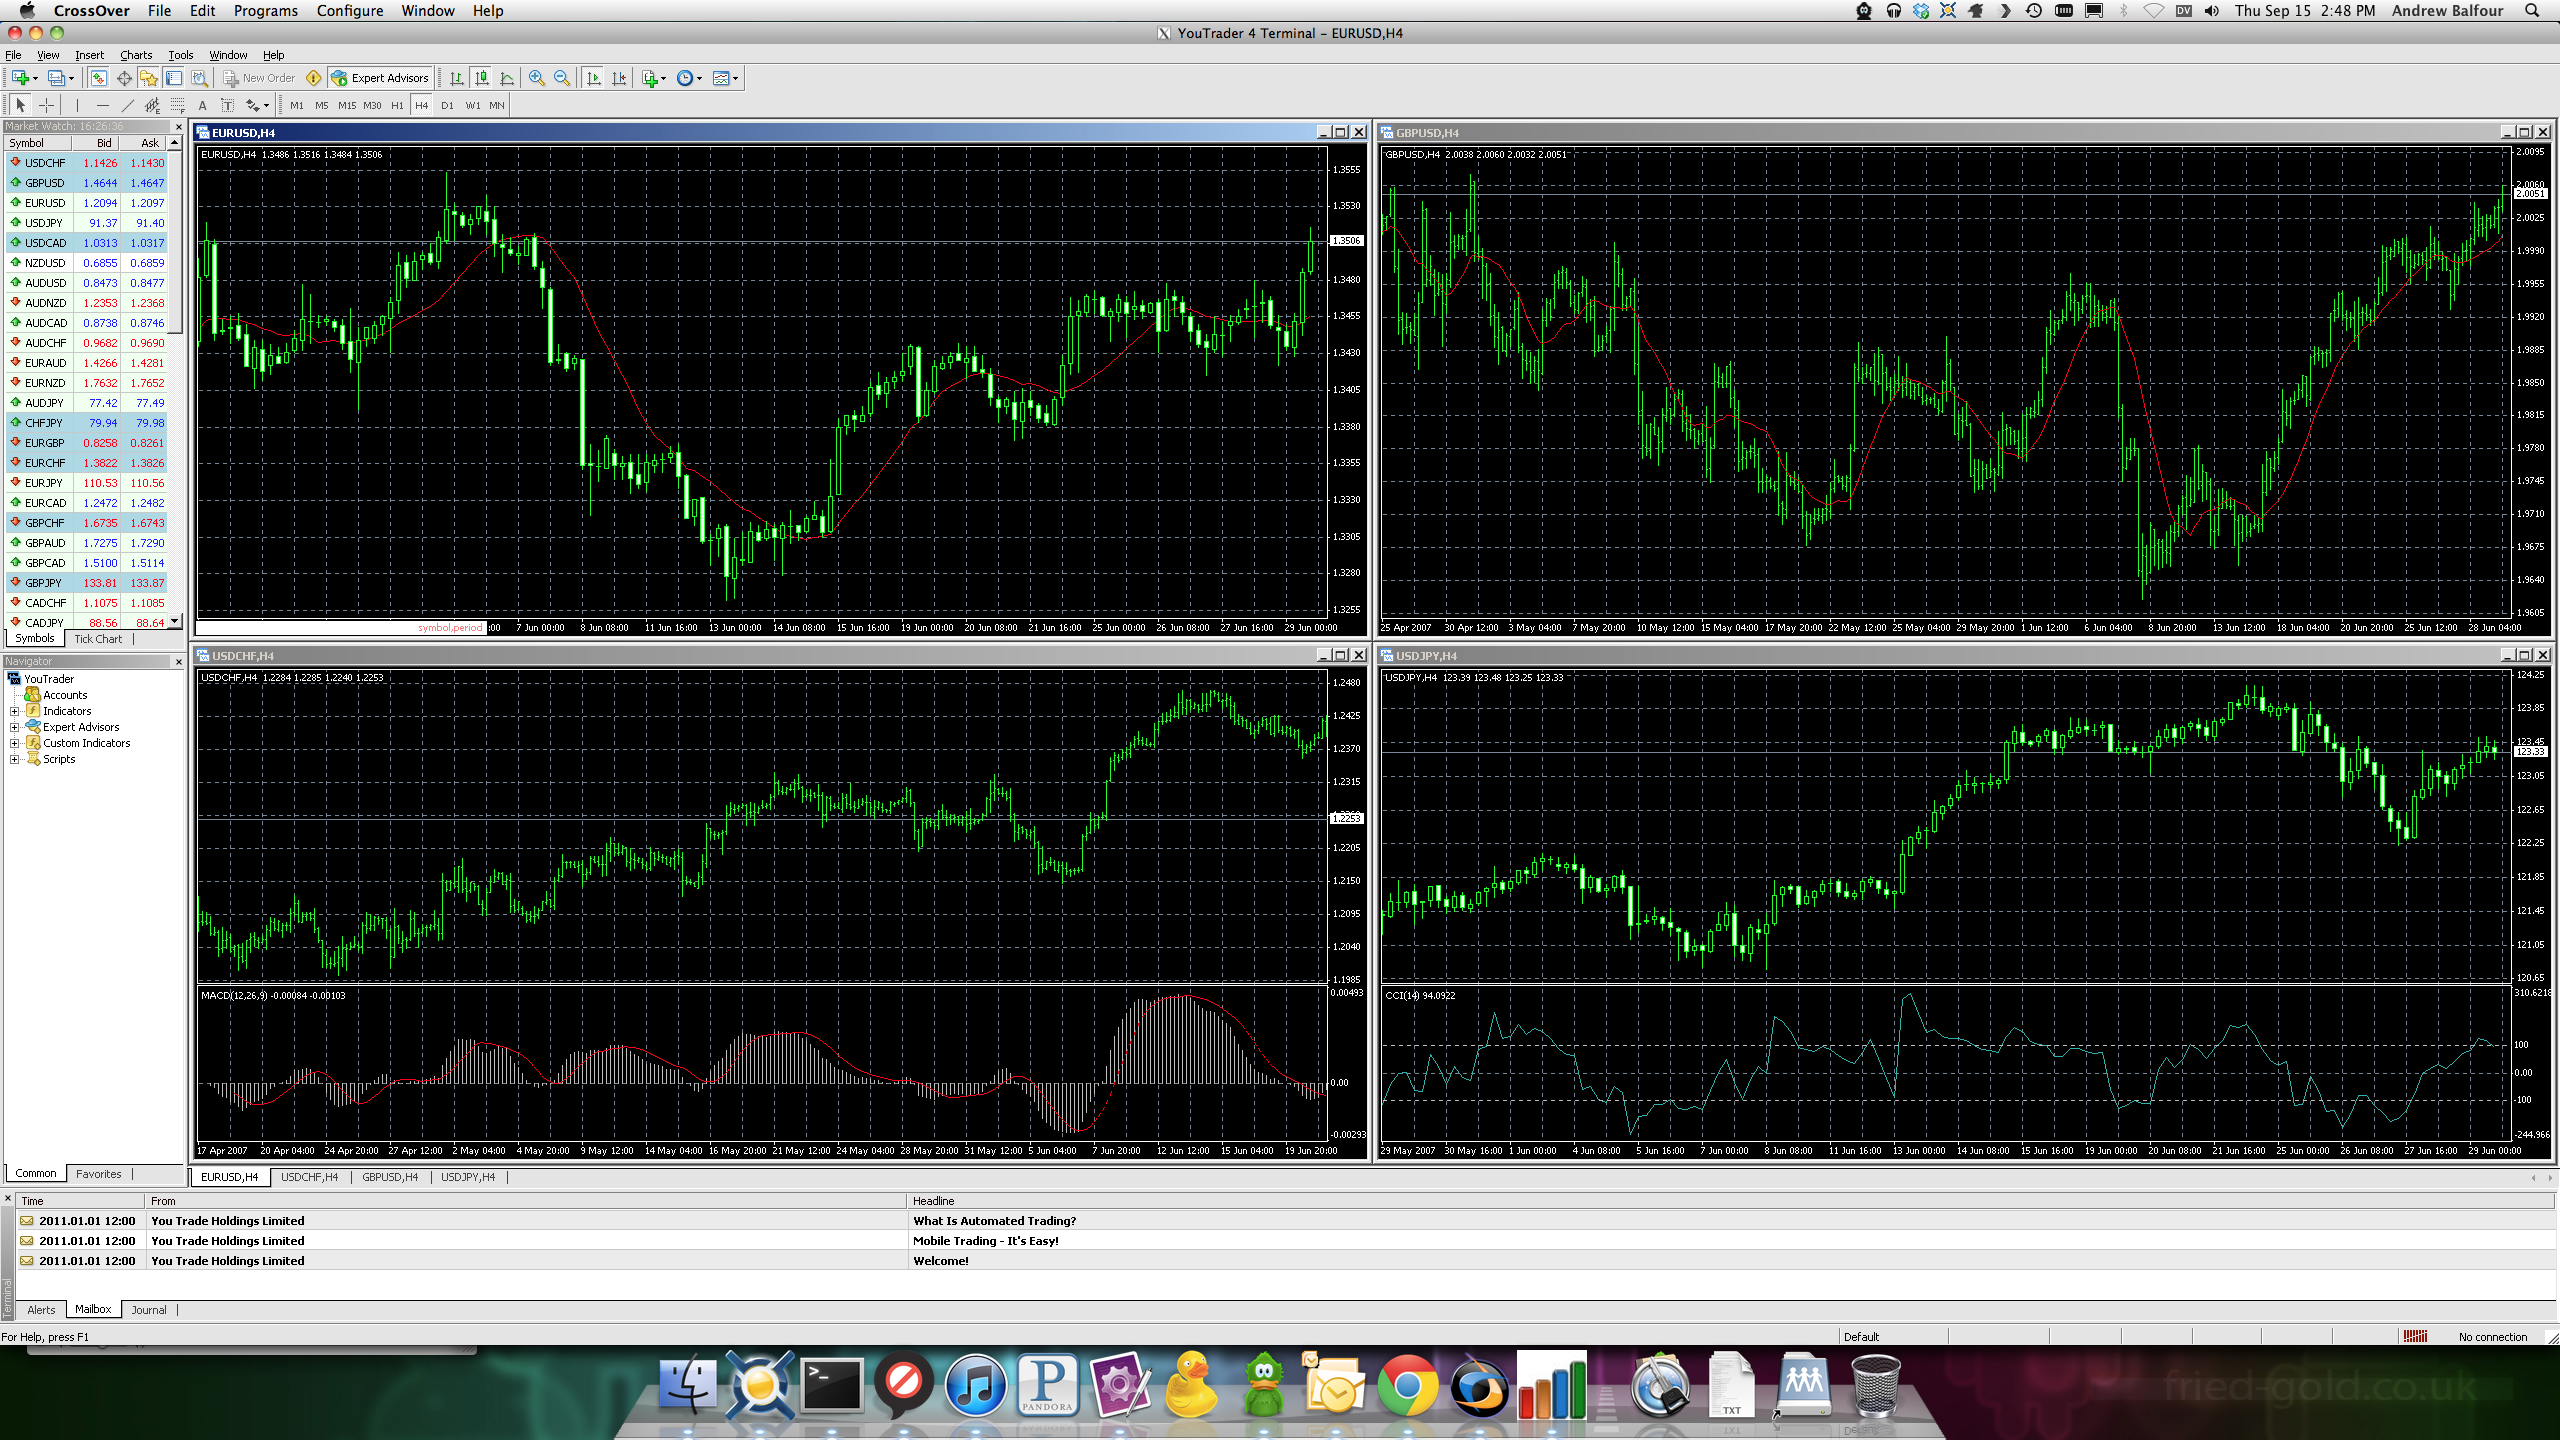Click the New Chart toolbar icon

click(x=20, y=78)
